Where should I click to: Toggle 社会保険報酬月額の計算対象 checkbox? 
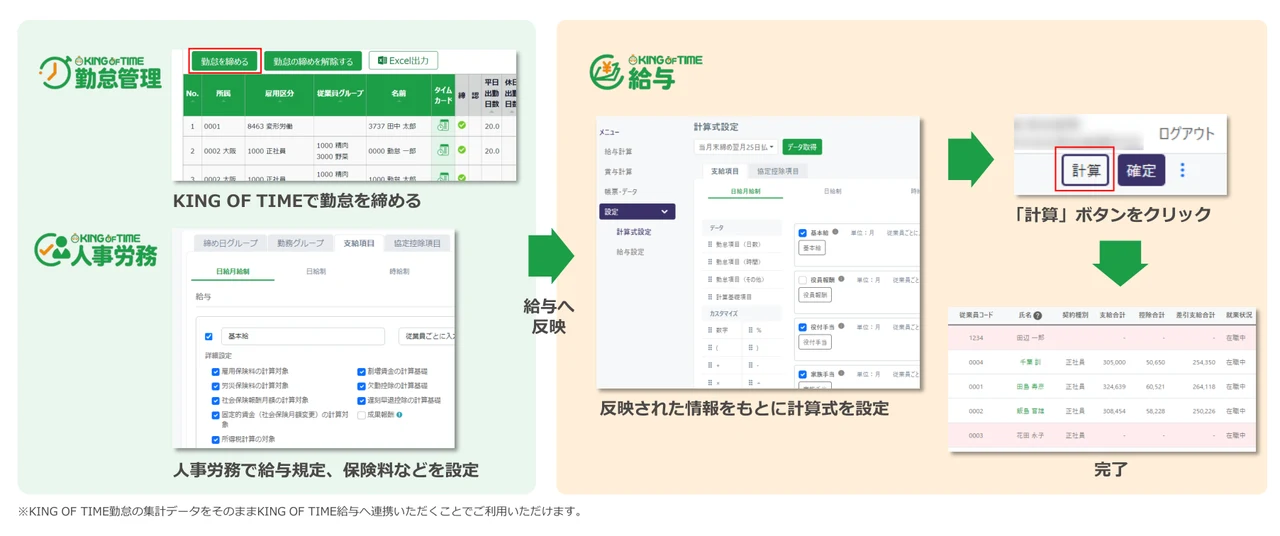point(215,400)
